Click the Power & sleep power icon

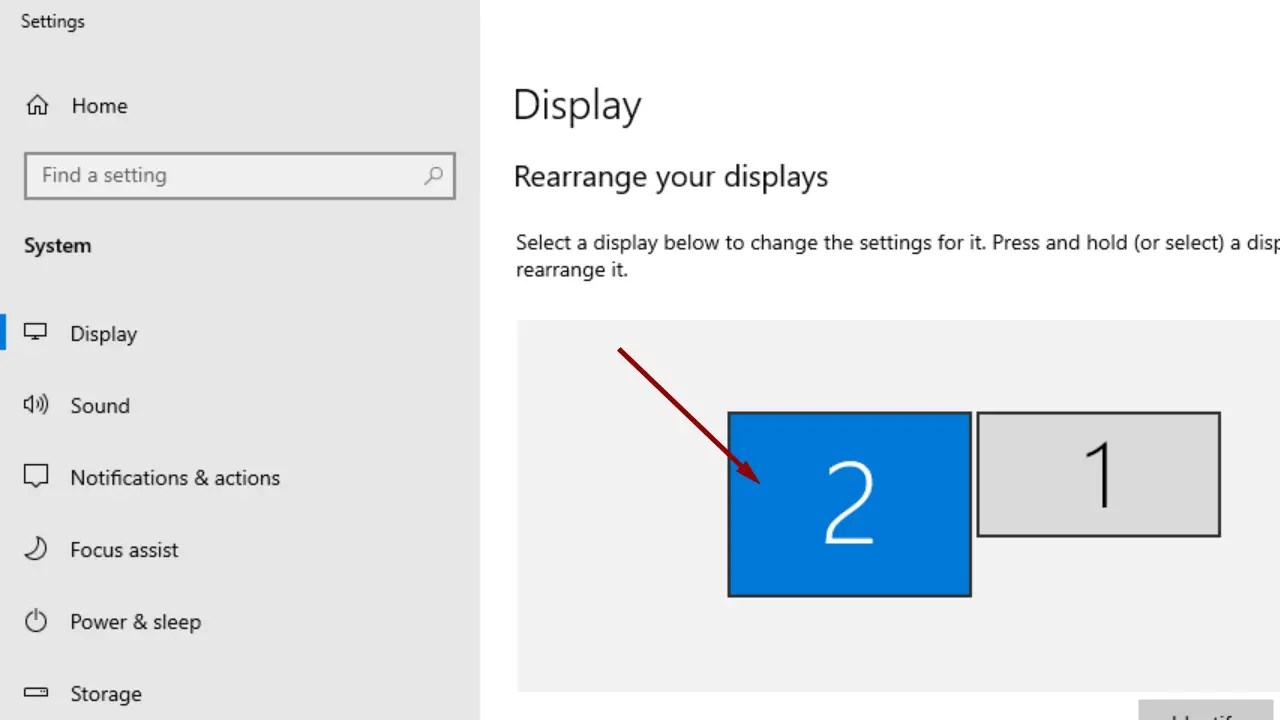36,621
